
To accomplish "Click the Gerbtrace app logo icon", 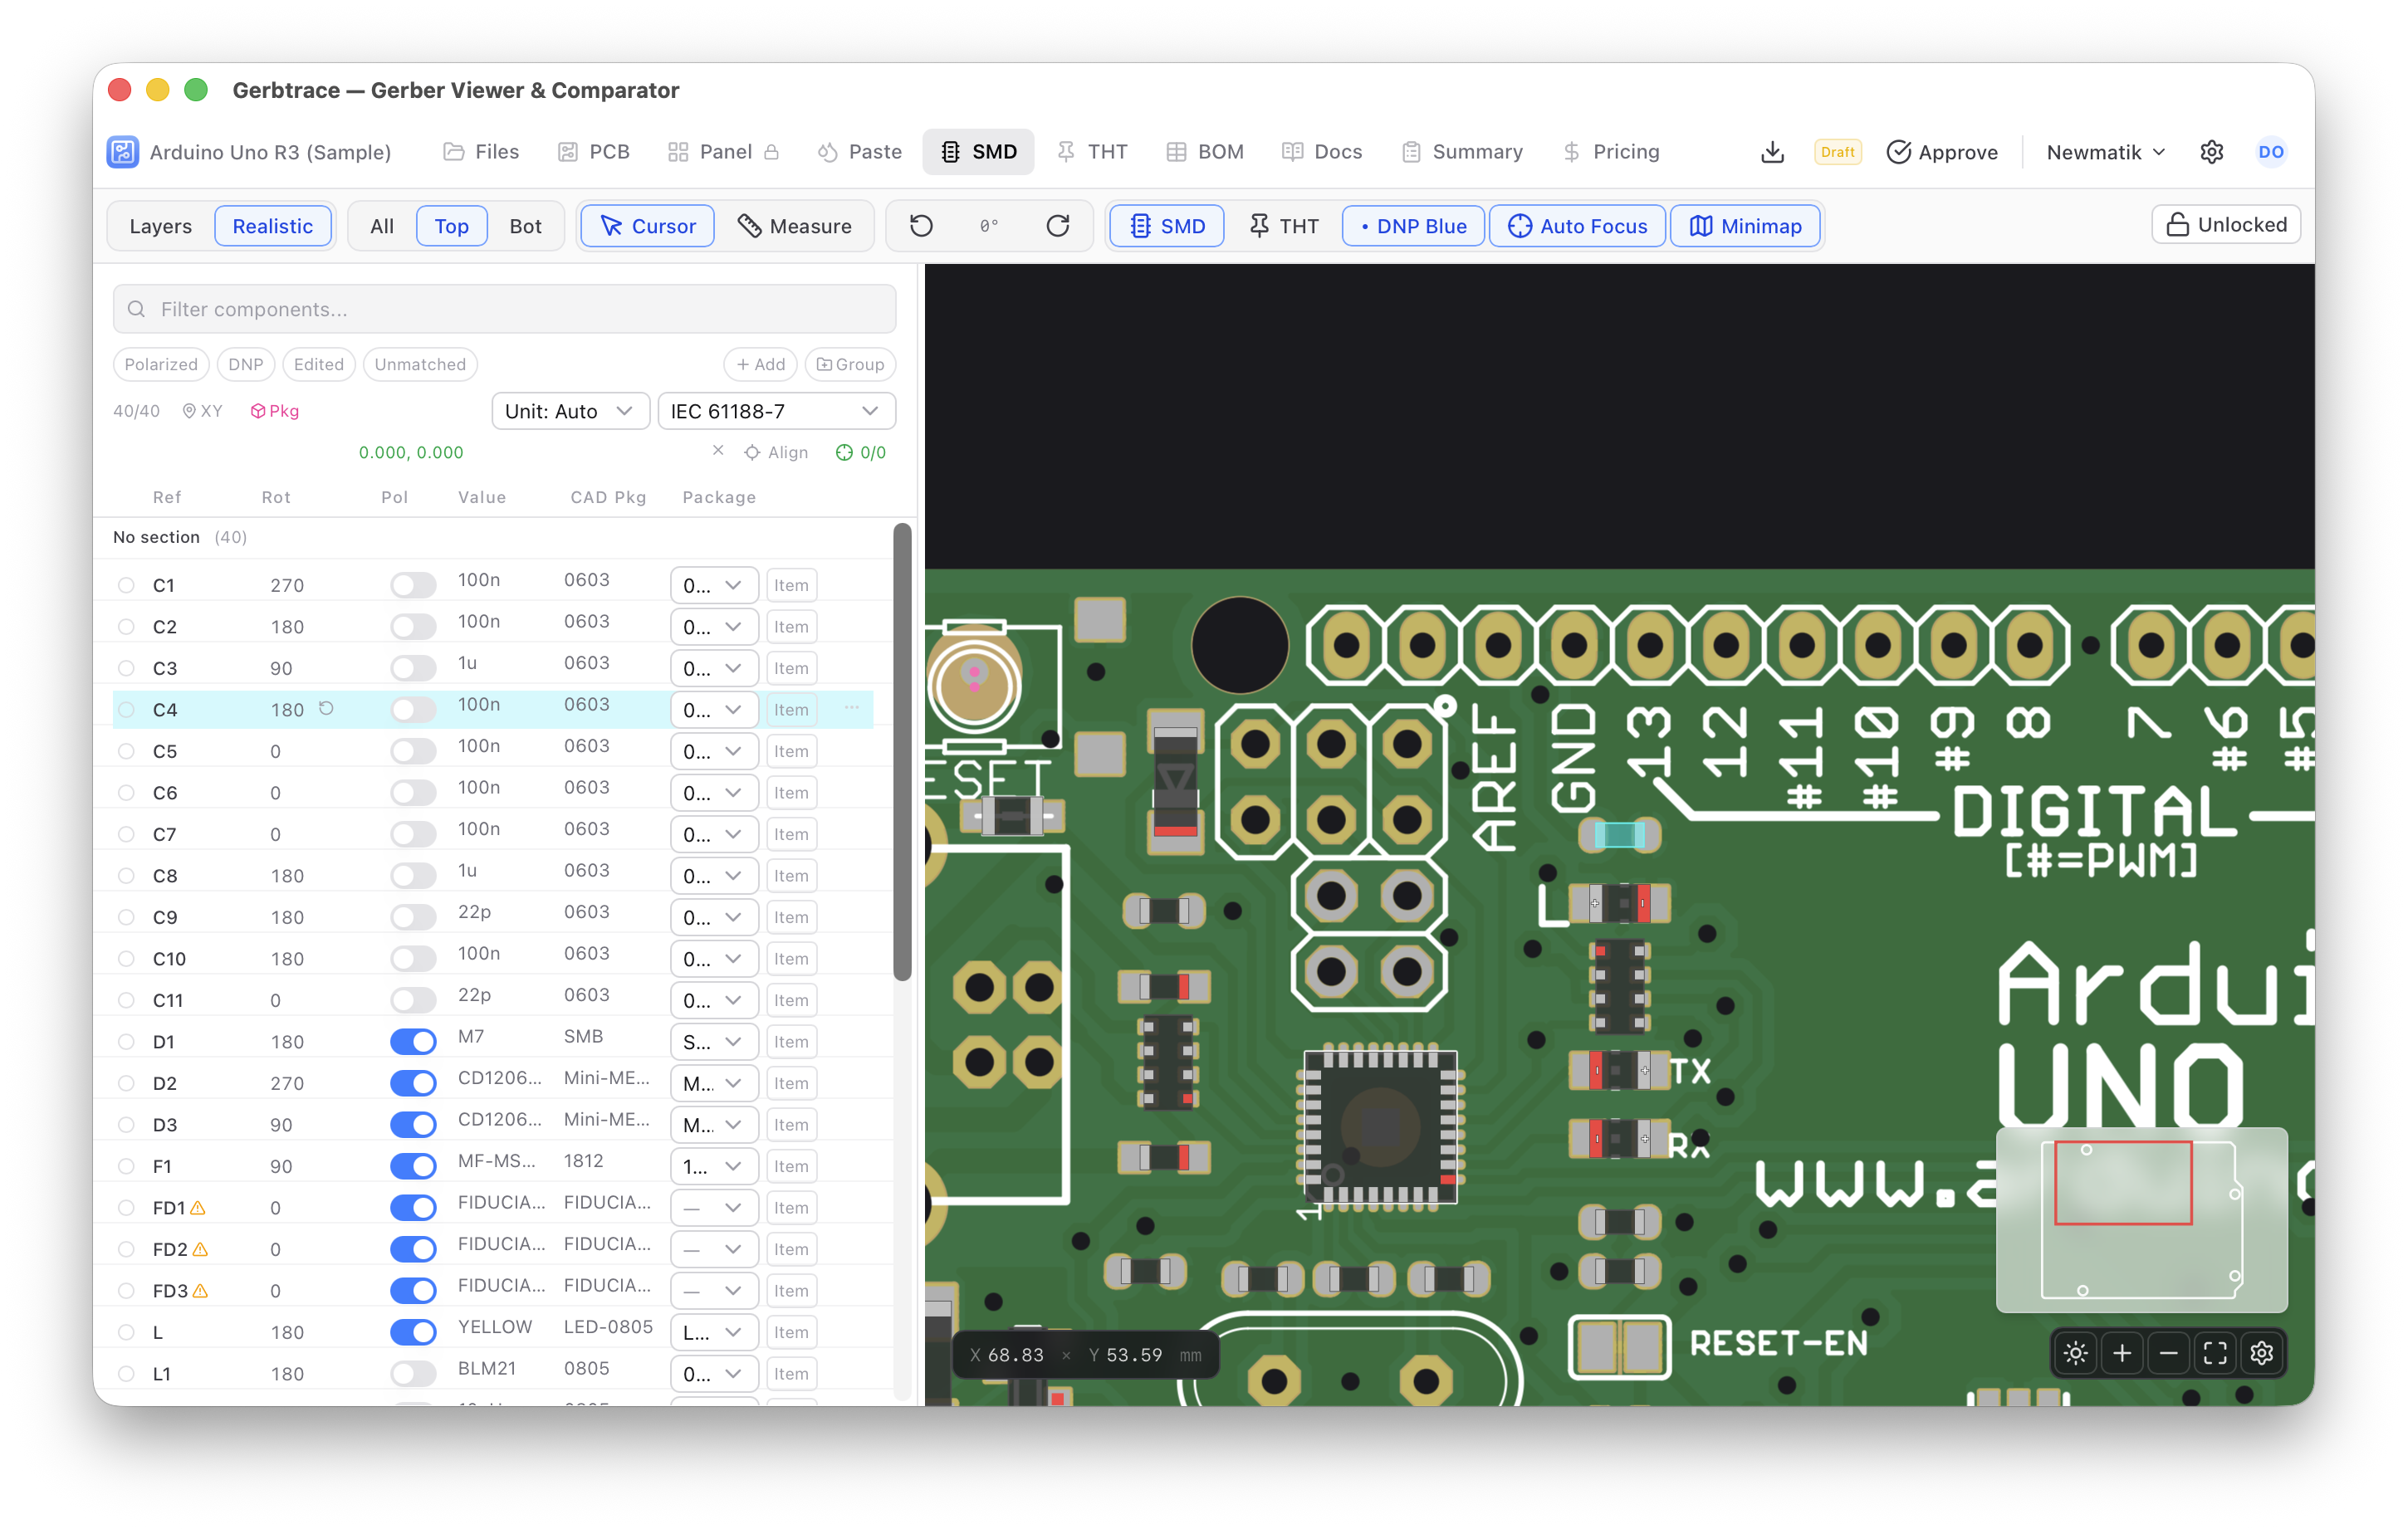I will [x=123, y=152].
